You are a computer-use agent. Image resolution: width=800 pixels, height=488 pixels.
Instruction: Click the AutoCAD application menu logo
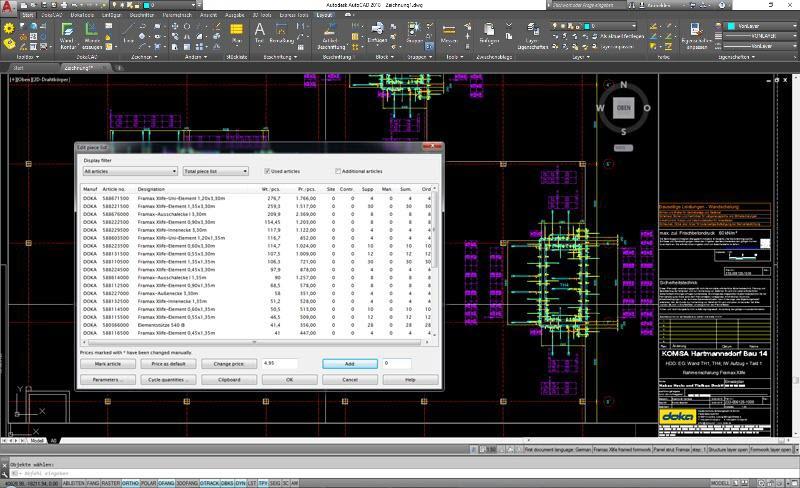(x=9, y=8)
